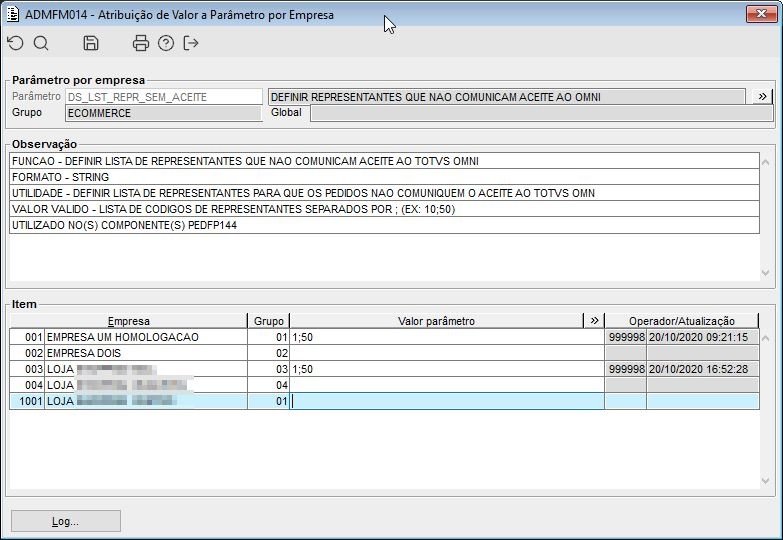Click operator 999998 in row 001
This screenshot has width=783, height=540.
point(626,337)
